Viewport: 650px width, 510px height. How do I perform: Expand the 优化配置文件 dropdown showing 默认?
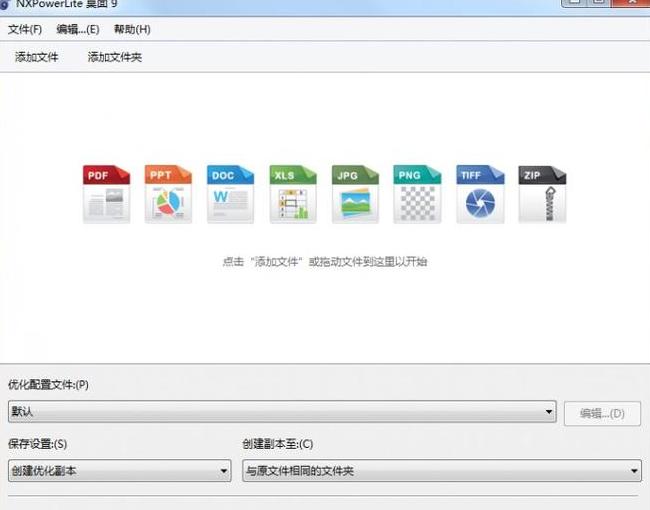point(282,412)
